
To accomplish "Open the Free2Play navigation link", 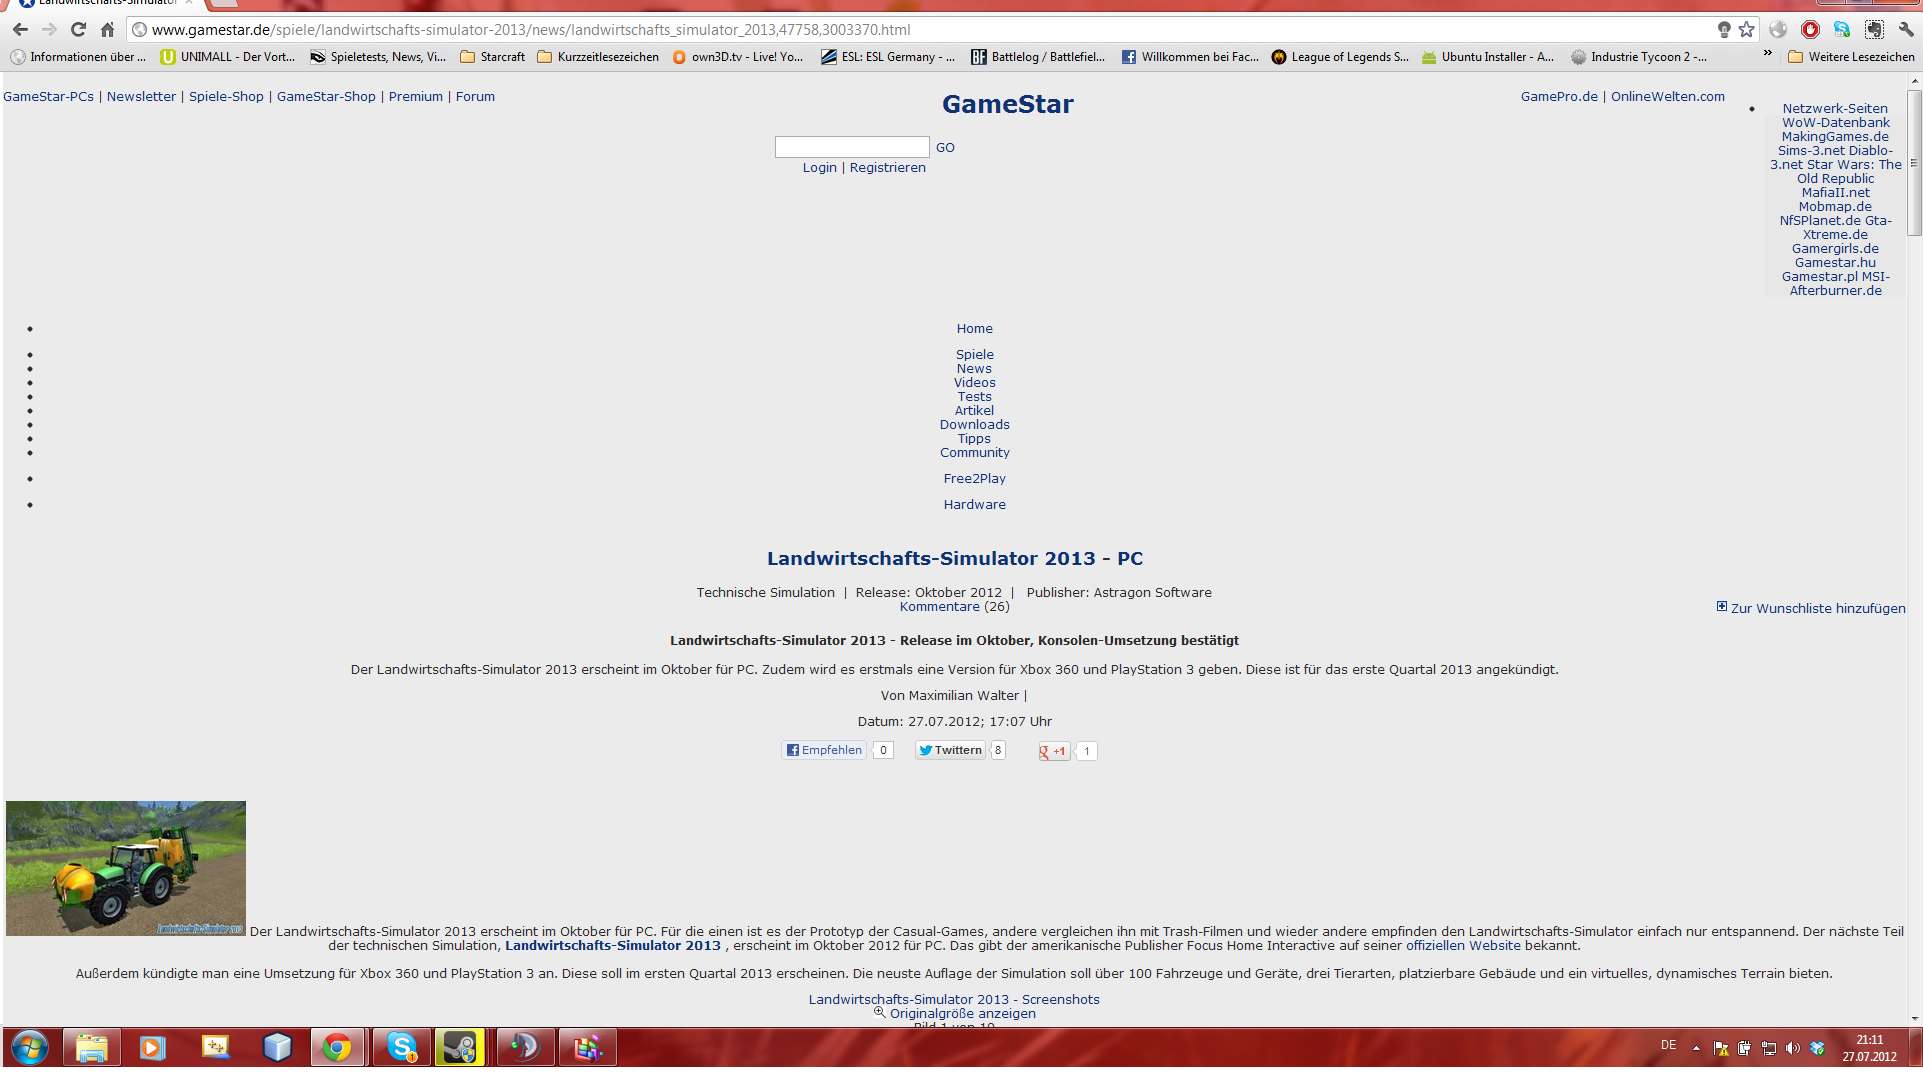I will 975,479.
